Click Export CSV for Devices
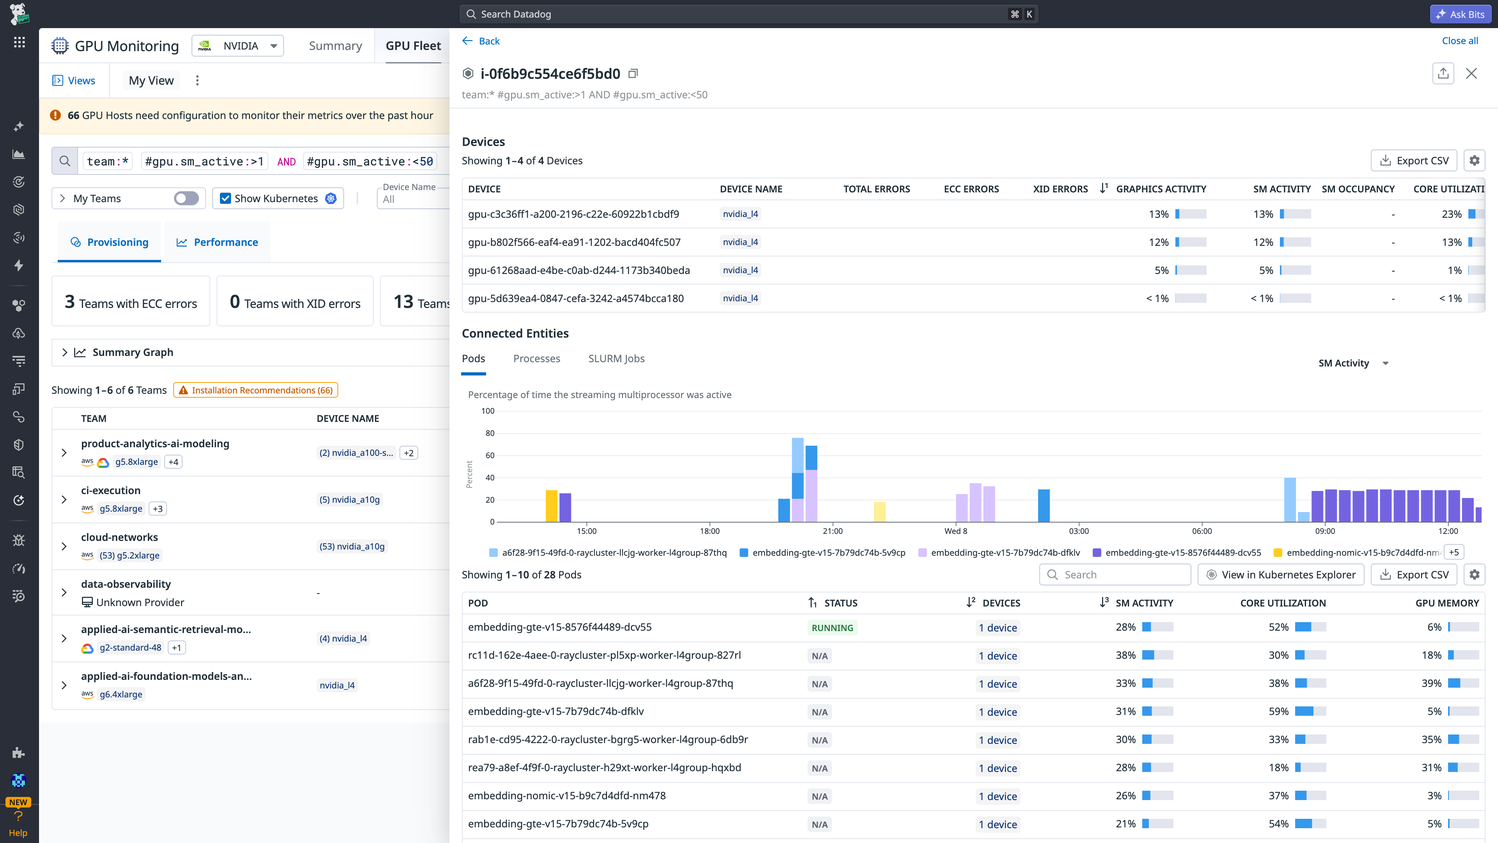This screenshot has height=843, width=1498. pos(1414,161)
